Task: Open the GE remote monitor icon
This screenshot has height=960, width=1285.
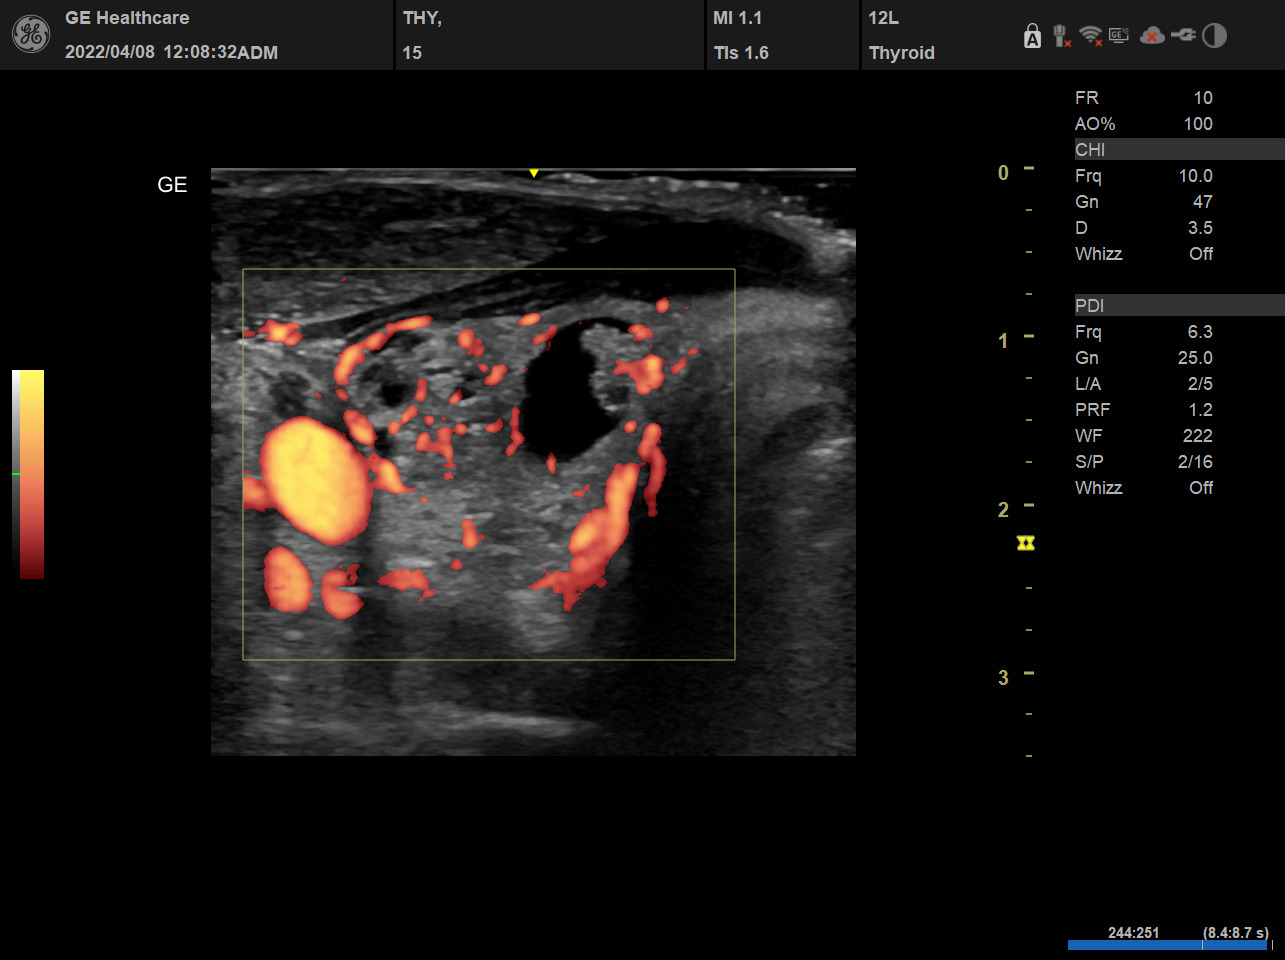Action: [x=1119, y=36]
